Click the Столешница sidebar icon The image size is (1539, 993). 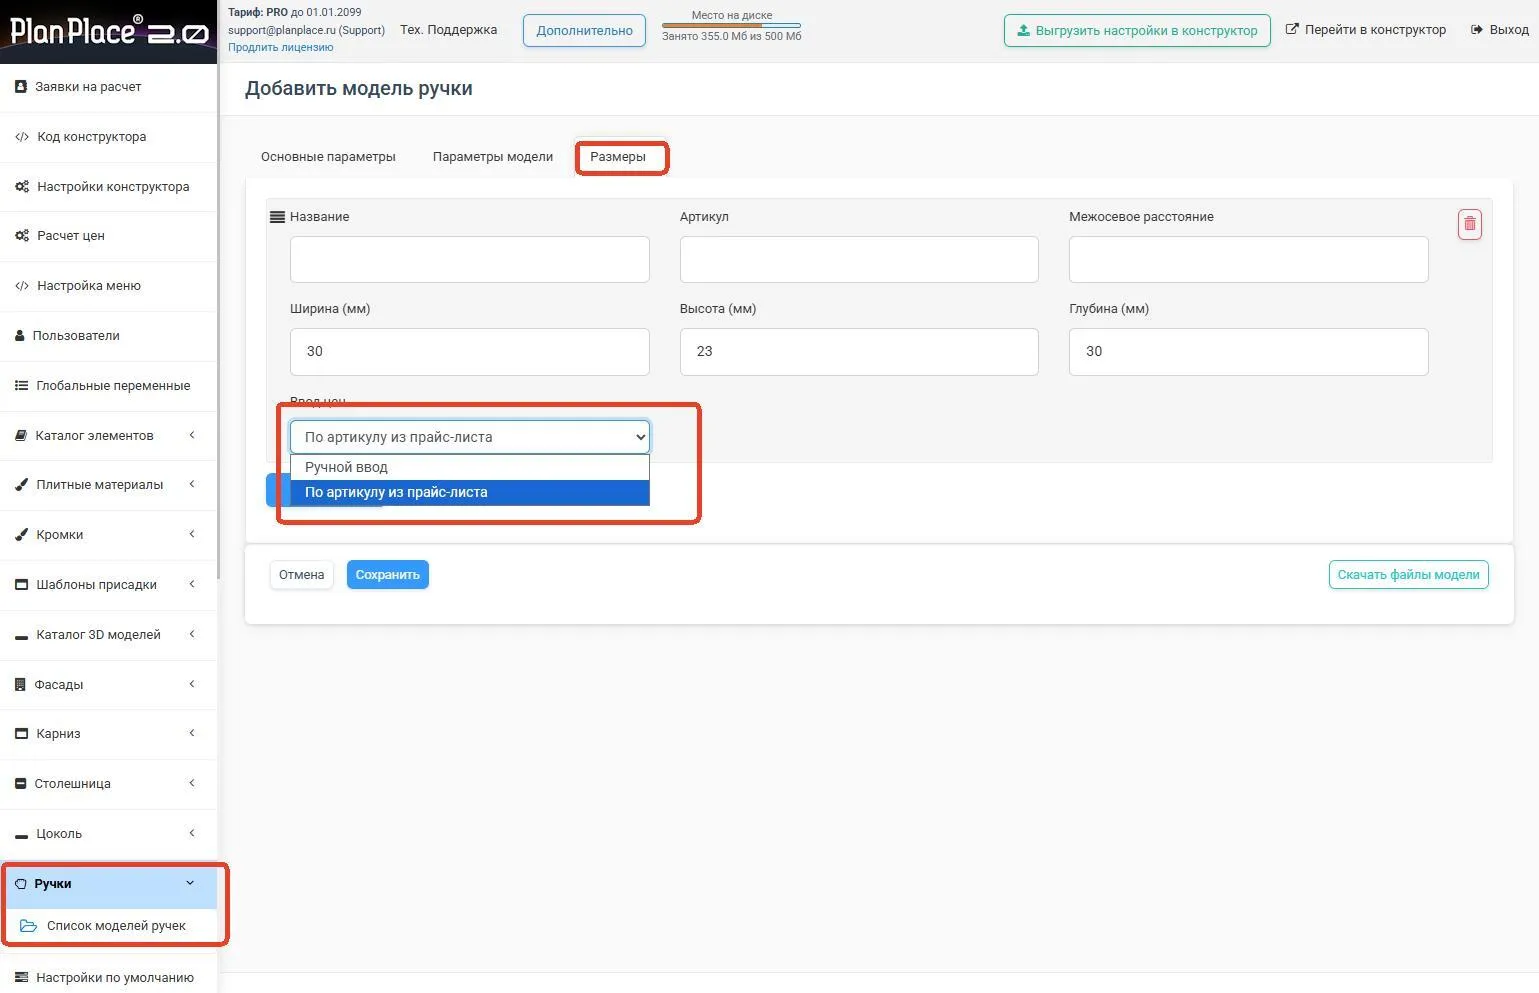[x=21, y=784]
